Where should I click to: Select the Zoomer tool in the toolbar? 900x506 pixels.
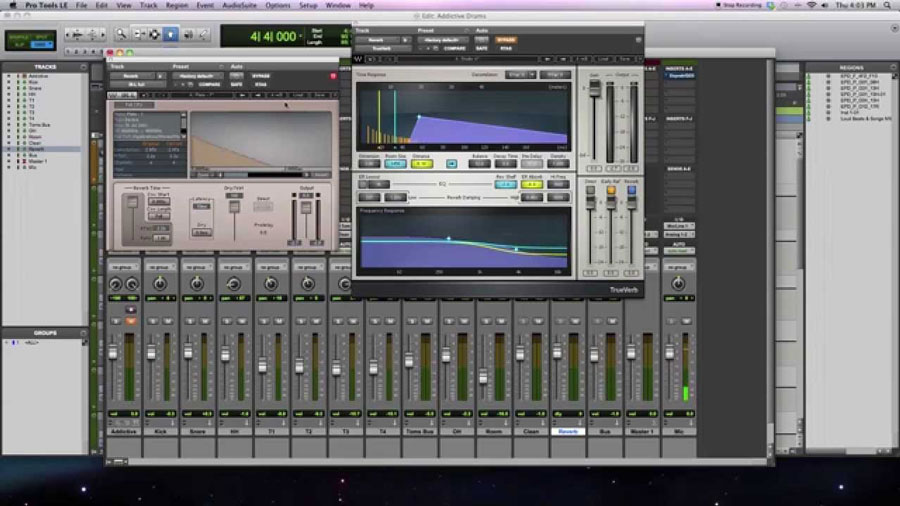(x=121, y=34)
